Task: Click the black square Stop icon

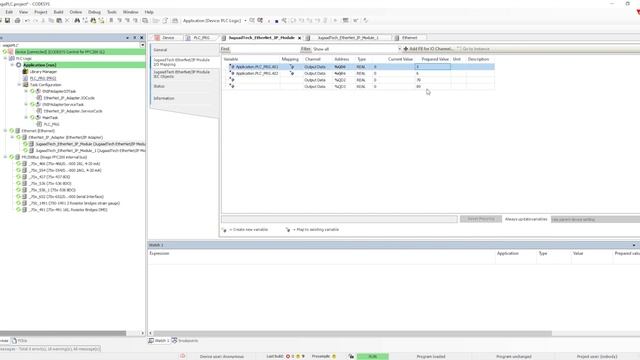Action: (277, 21)
